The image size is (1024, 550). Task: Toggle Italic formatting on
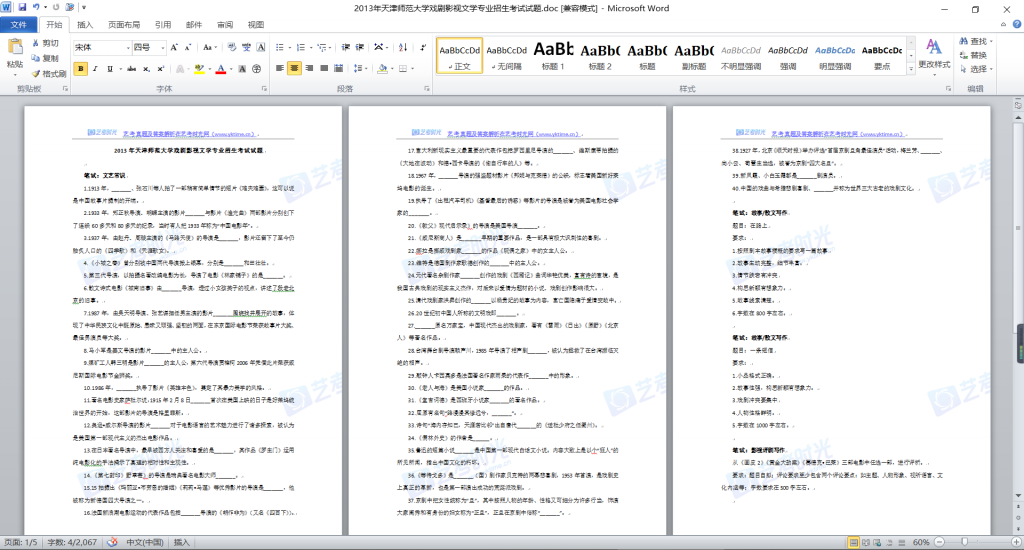pyautogui.click(x=97, y=69)
